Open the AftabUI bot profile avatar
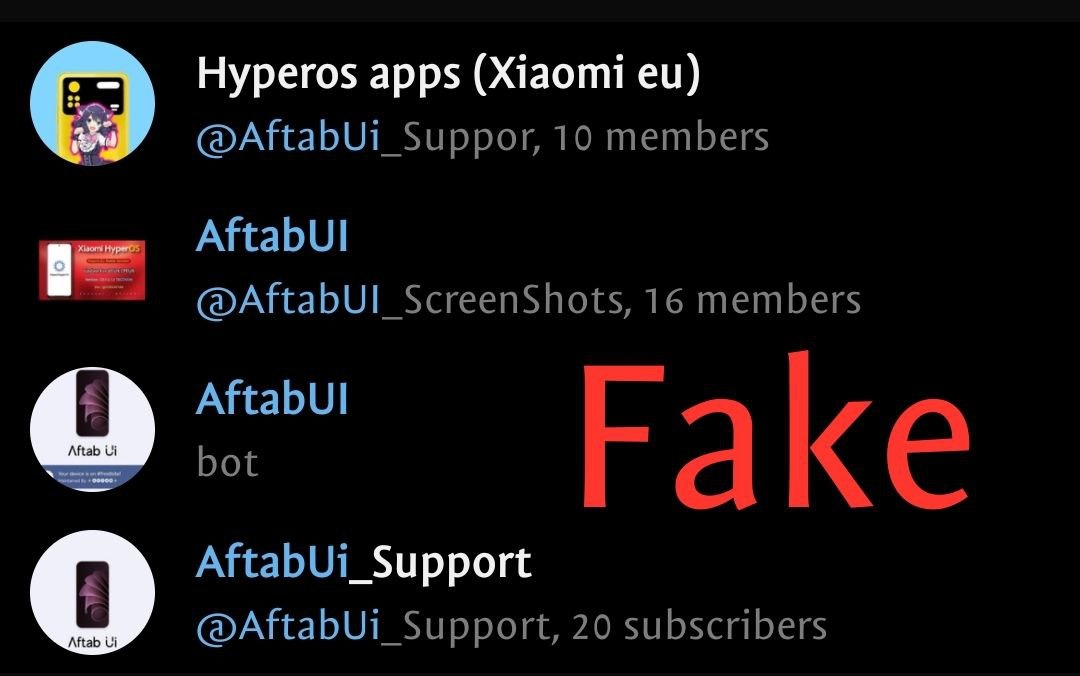Image resolution: width=1080 pixels, height=676 pixels. pos(92,429)
